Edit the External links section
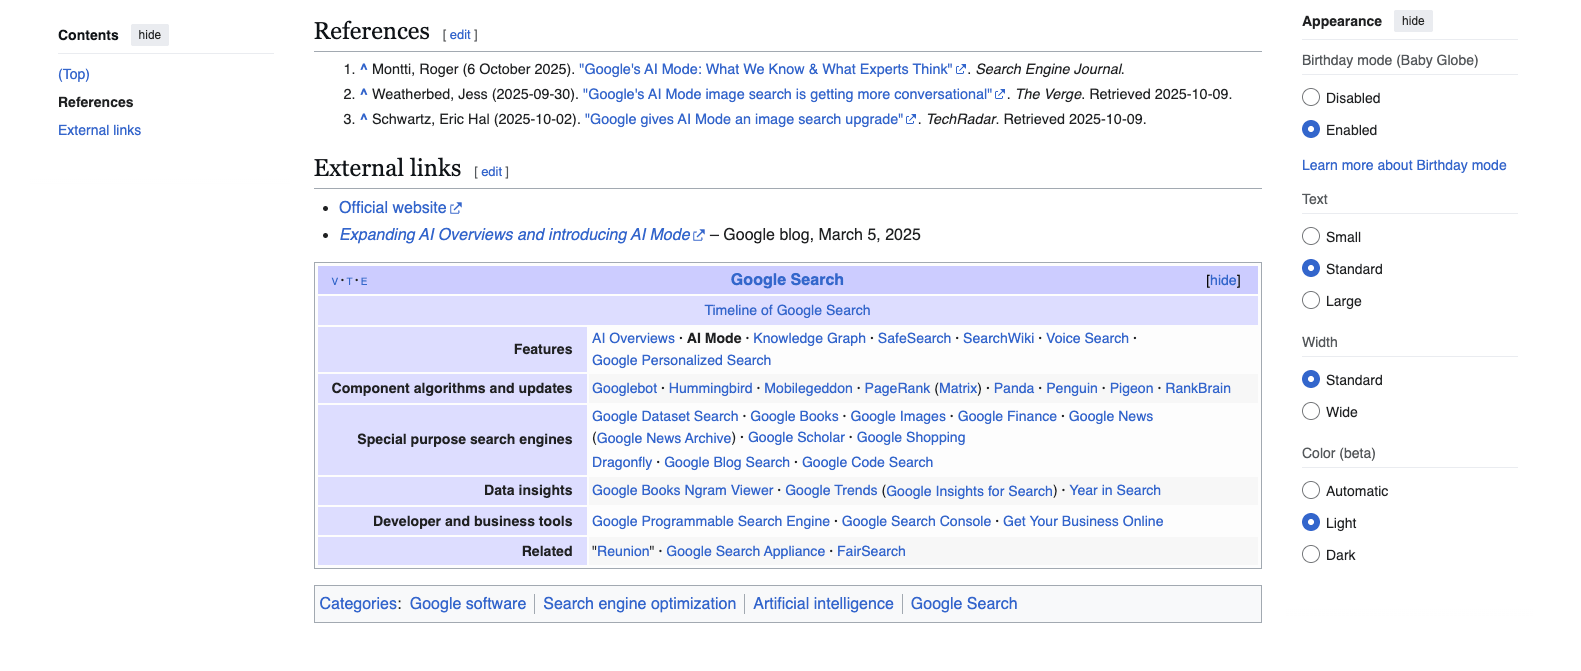 click(492, 172)
